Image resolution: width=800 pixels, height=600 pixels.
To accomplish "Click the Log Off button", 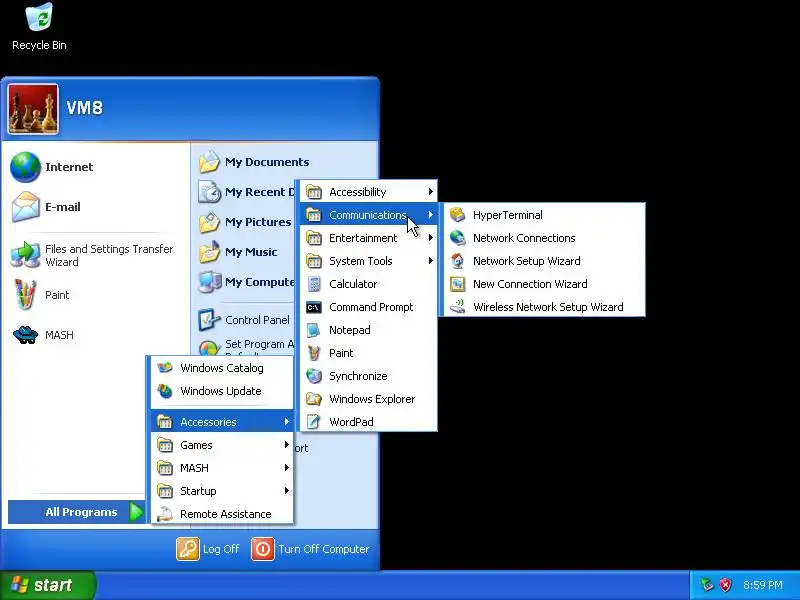I will [208, 549].
